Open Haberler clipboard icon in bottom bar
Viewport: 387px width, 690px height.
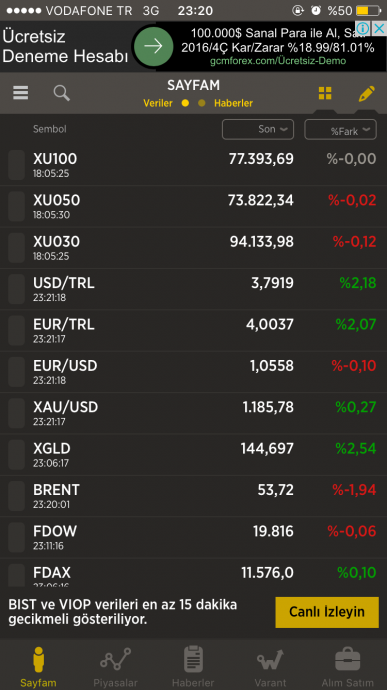point(193,659)
